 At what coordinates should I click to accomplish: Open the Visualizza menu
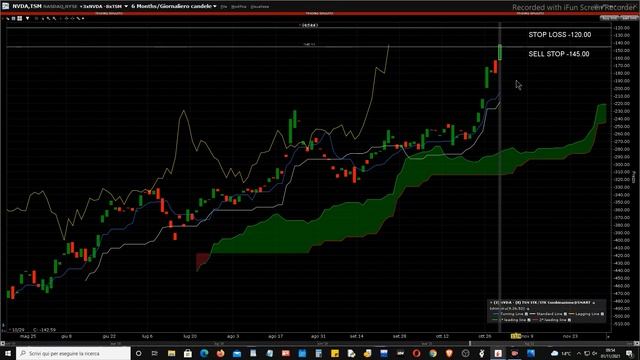point(260,7)
